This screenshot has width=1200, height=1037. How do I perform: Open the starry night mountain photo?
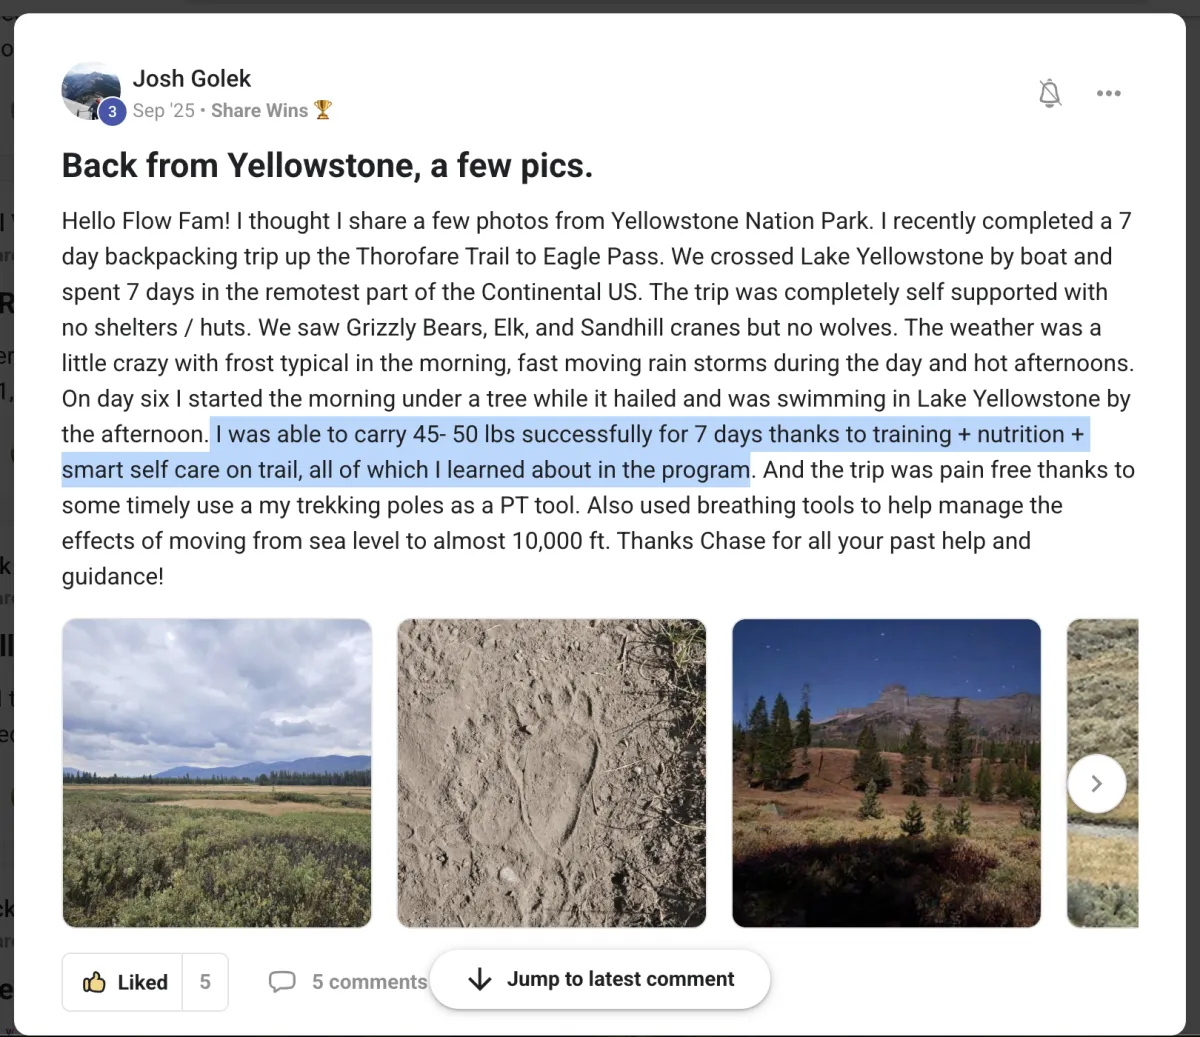tap(886, 773)
